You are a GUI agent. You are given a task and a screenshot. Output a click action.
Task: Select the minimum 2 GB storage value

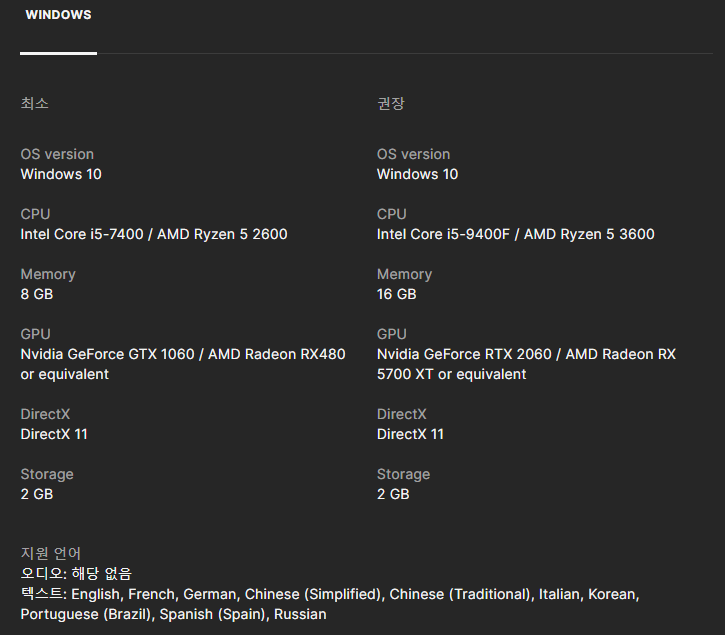(x=37, y=494)
